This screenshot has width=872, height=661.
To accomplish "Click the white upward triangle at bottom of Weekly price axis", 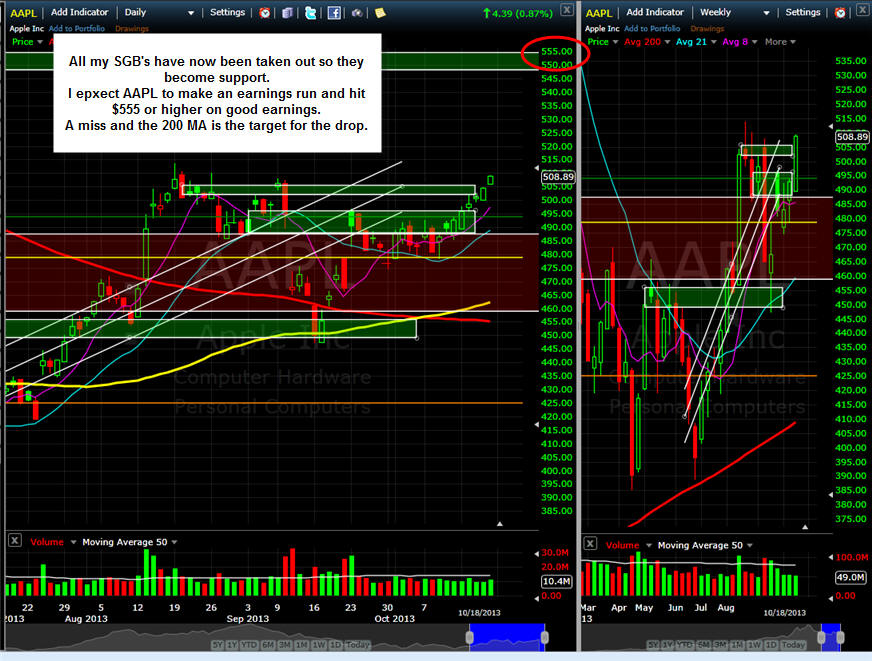I will (x=805, y=526).
